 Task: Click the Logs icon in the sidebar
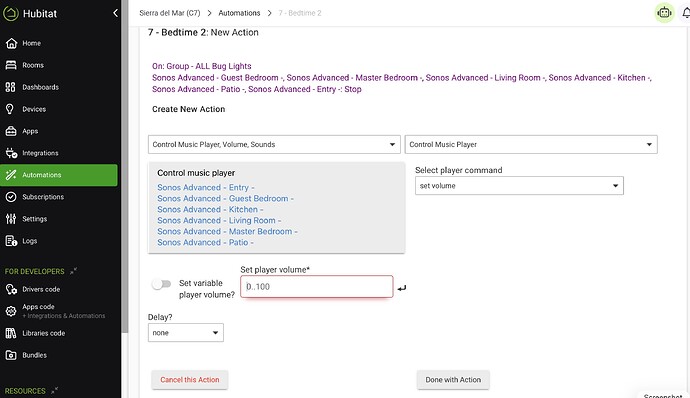(x=11, y=241)
